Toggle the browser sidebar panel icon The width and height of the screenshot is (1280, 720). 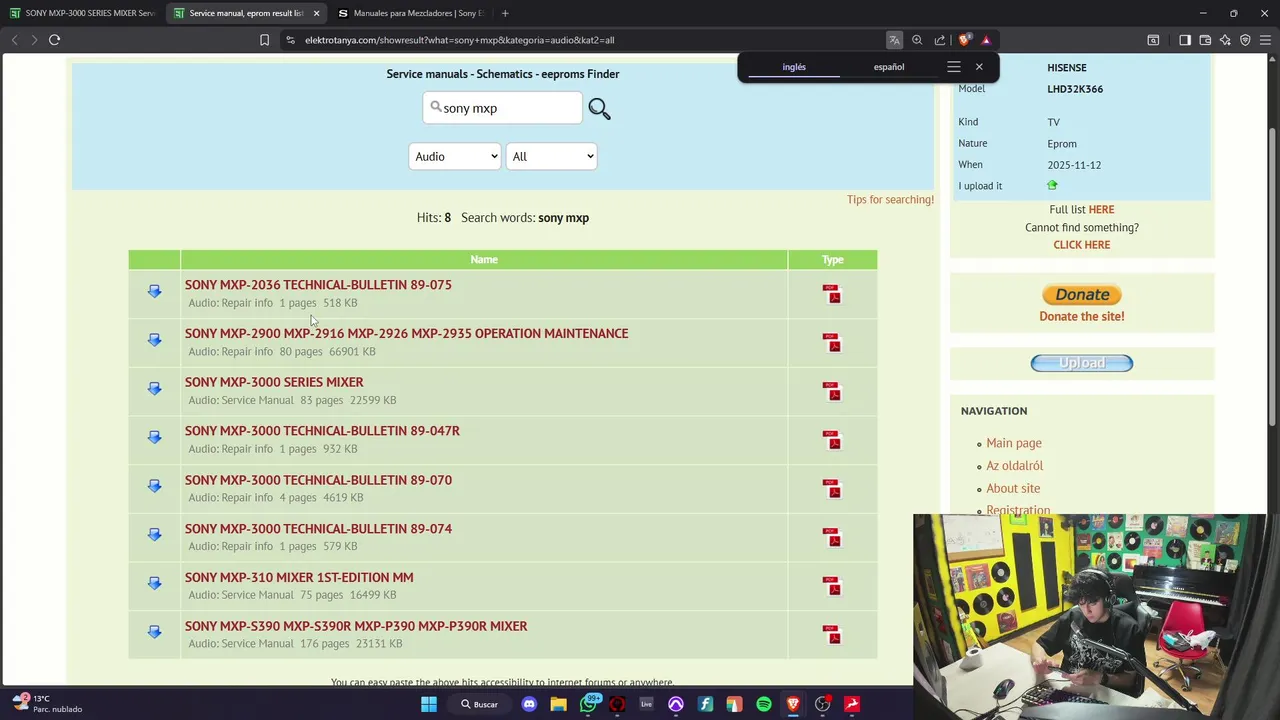pyautogui.click(x=1185, y=40)
